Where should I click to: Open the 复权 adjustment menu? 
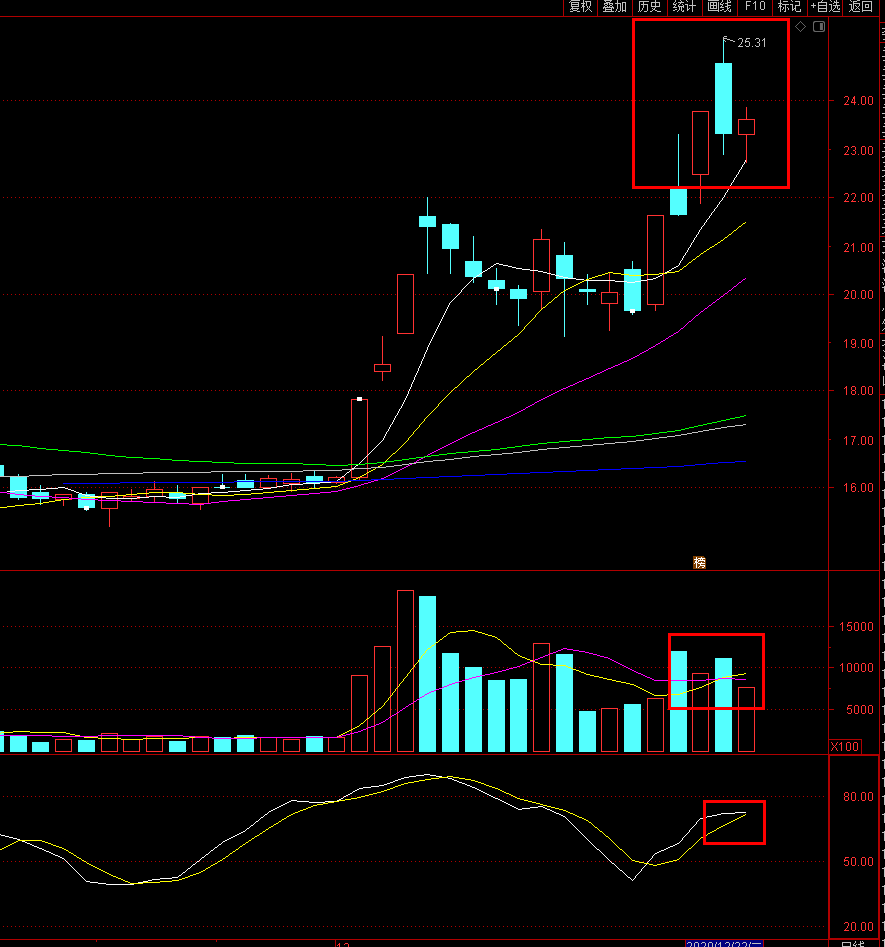[x=581, y=7]
